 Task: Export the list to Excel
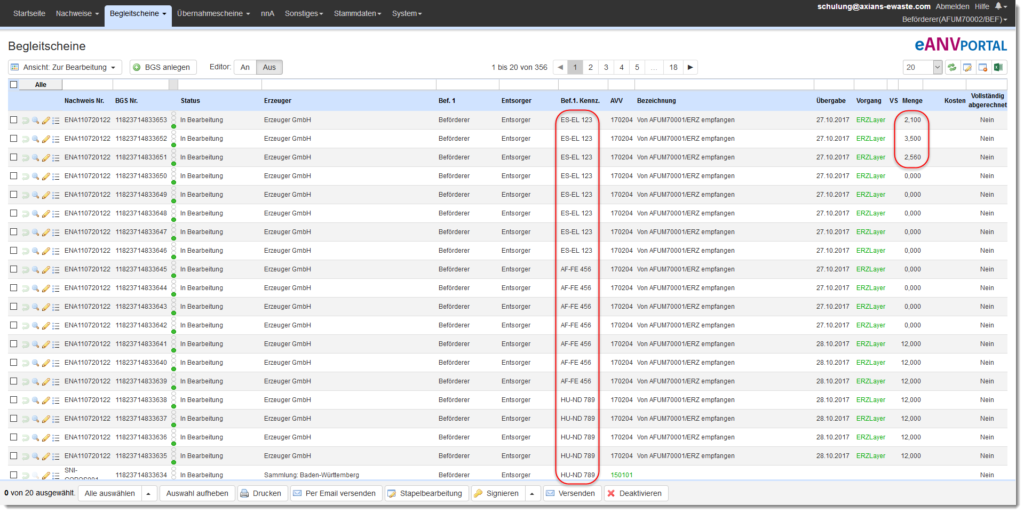pos(999,67)
